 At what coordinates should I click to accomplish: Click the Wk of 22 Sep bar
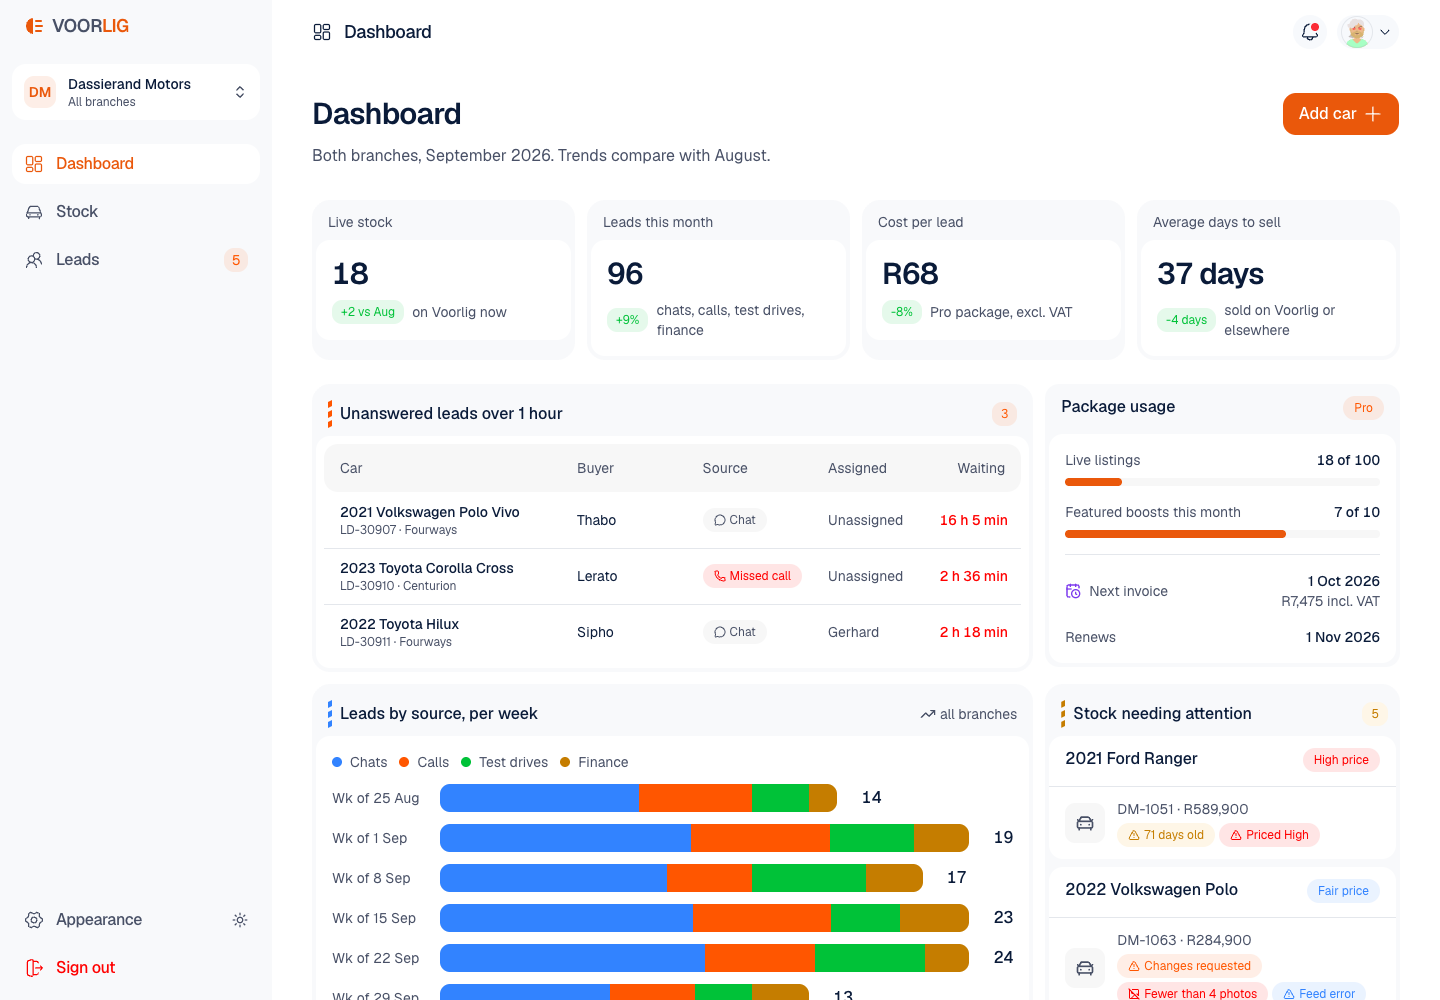pyautogui.click(x=704, y=958)
